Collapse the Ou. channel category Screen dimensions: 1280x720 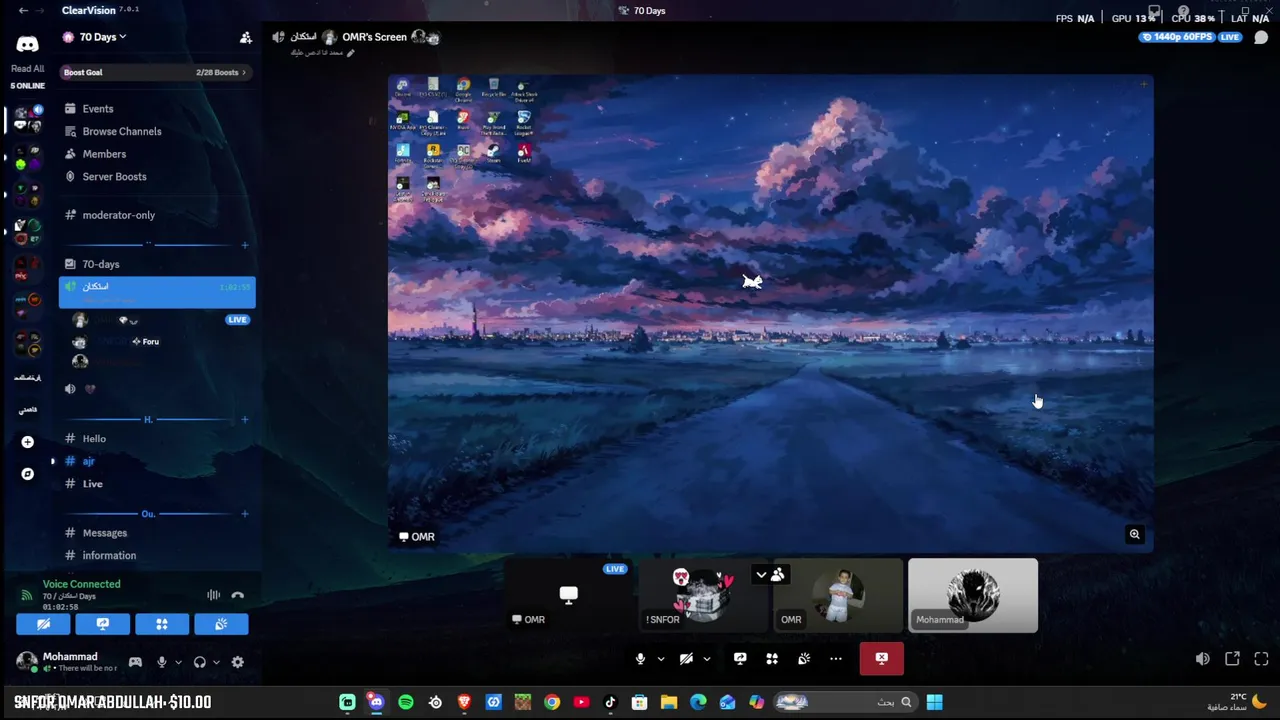point(148,514)
